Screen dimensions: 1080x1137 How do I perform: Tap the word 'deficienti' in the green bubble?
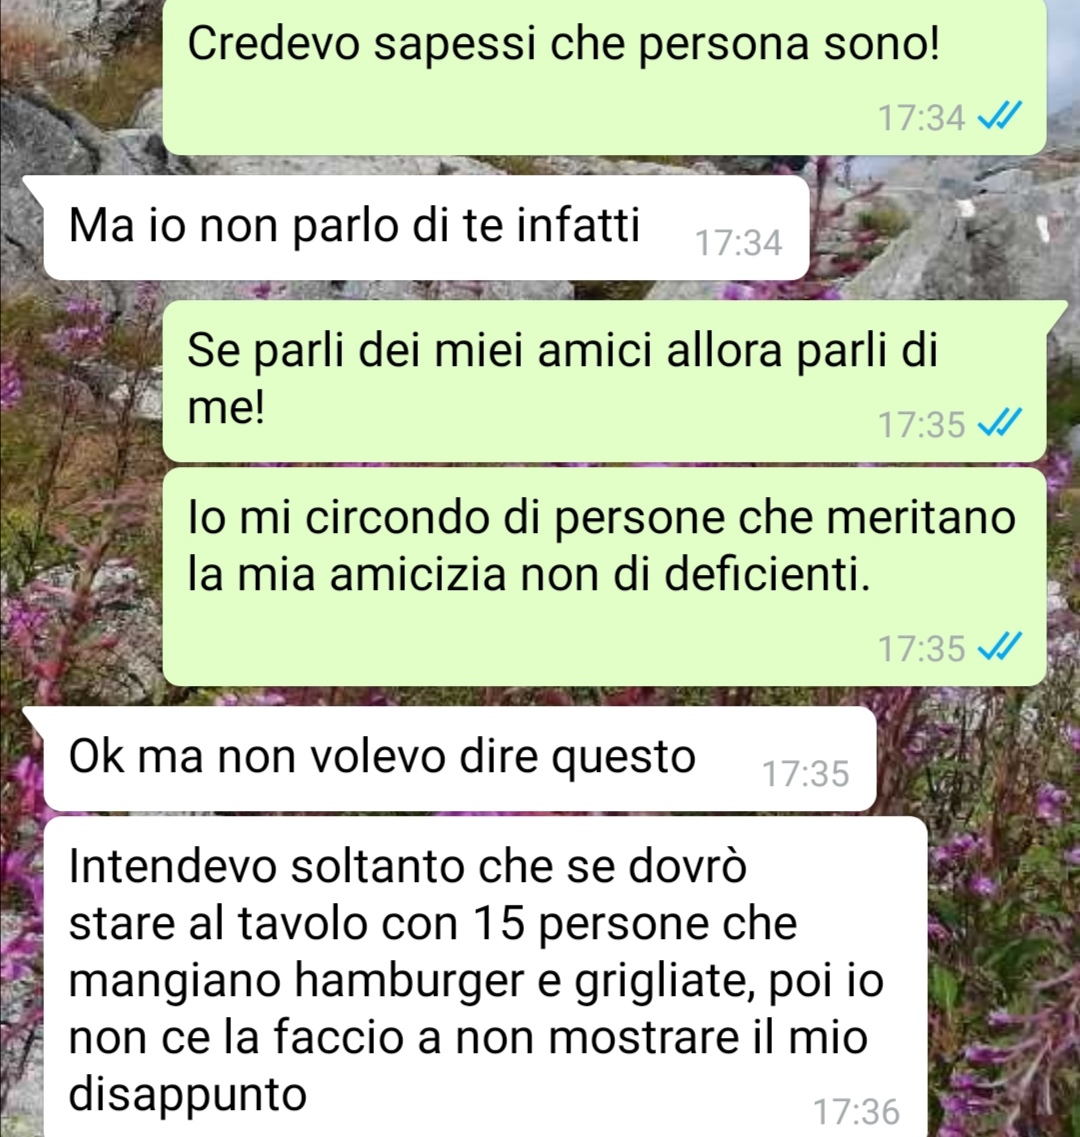(x=767, y=574)
